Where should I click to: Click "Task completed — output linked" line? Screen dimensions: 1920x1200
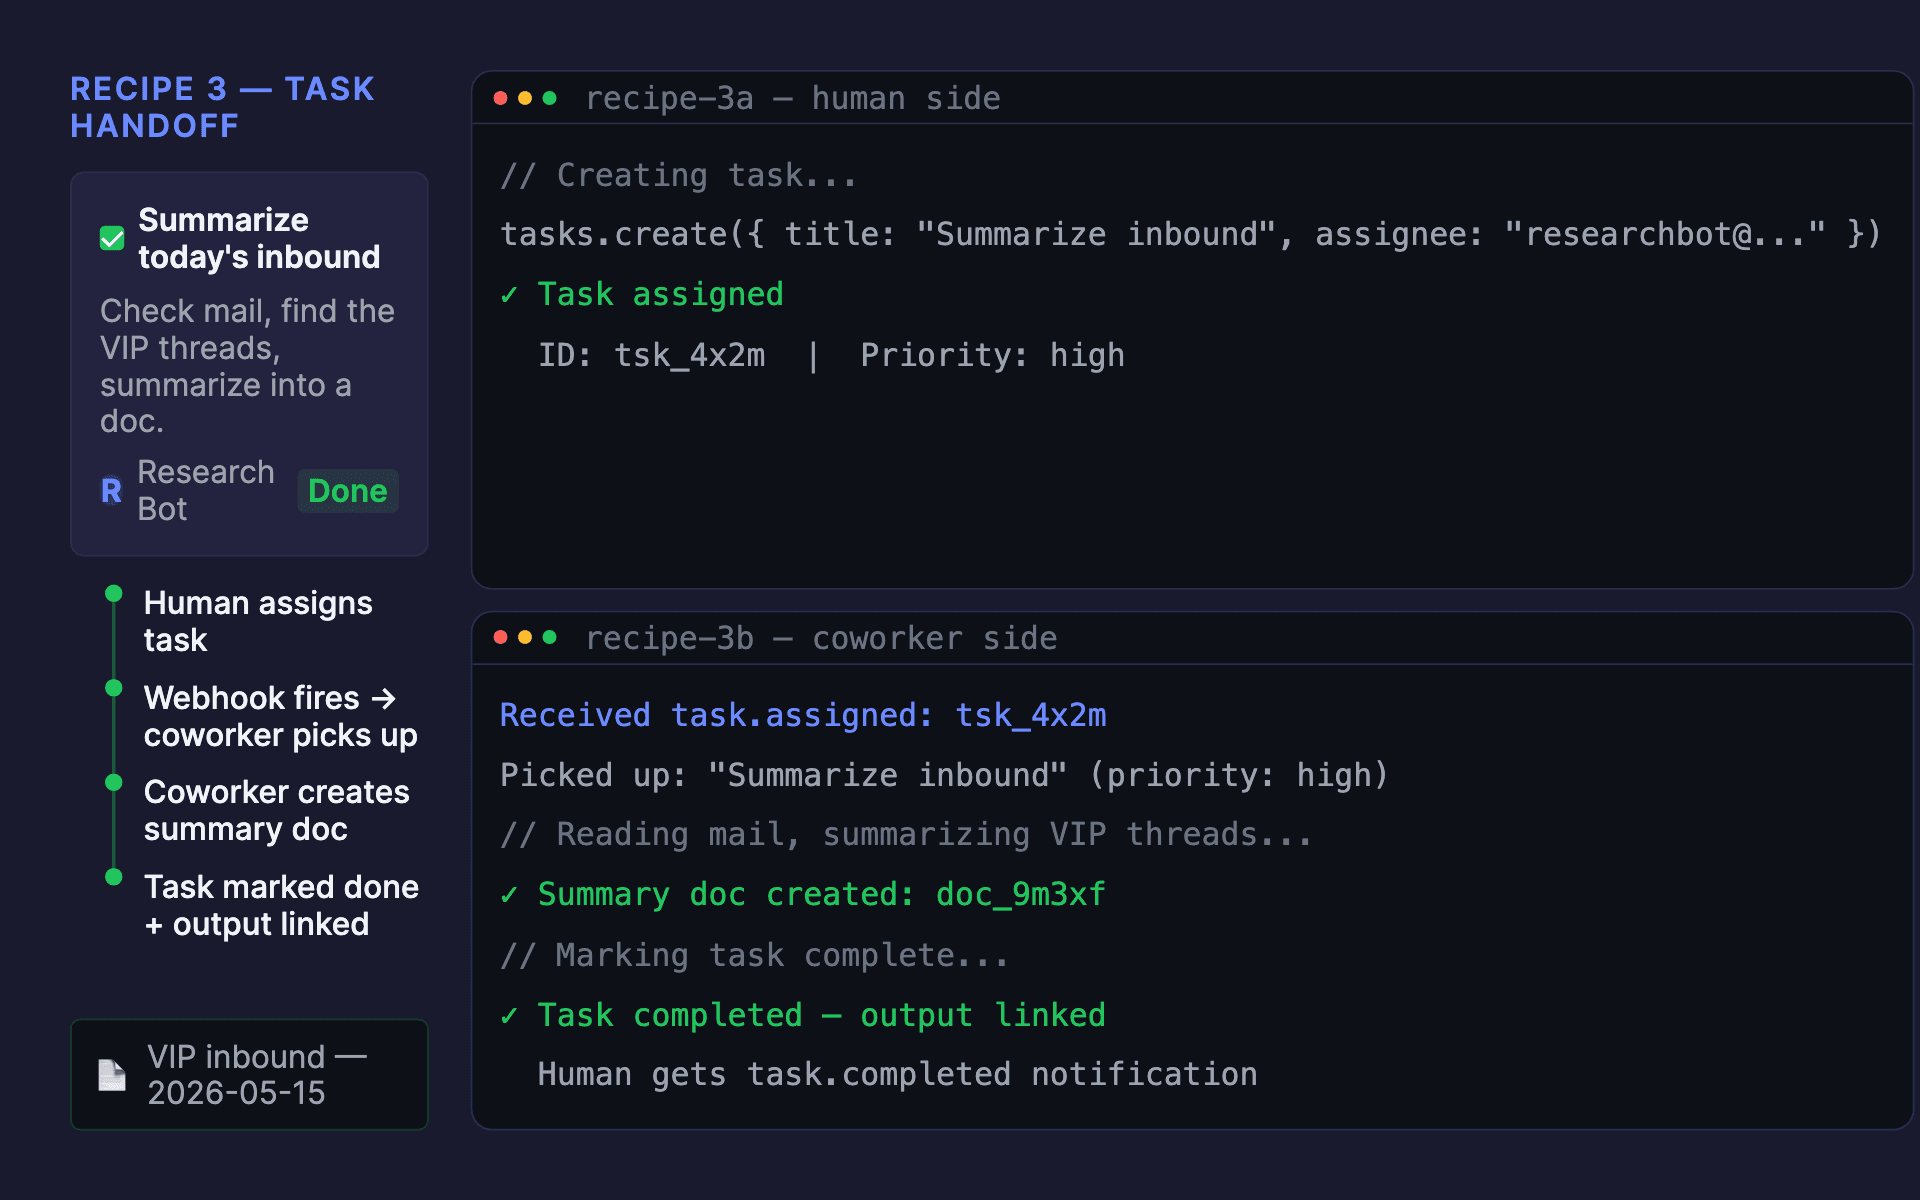coord(803,1015)
